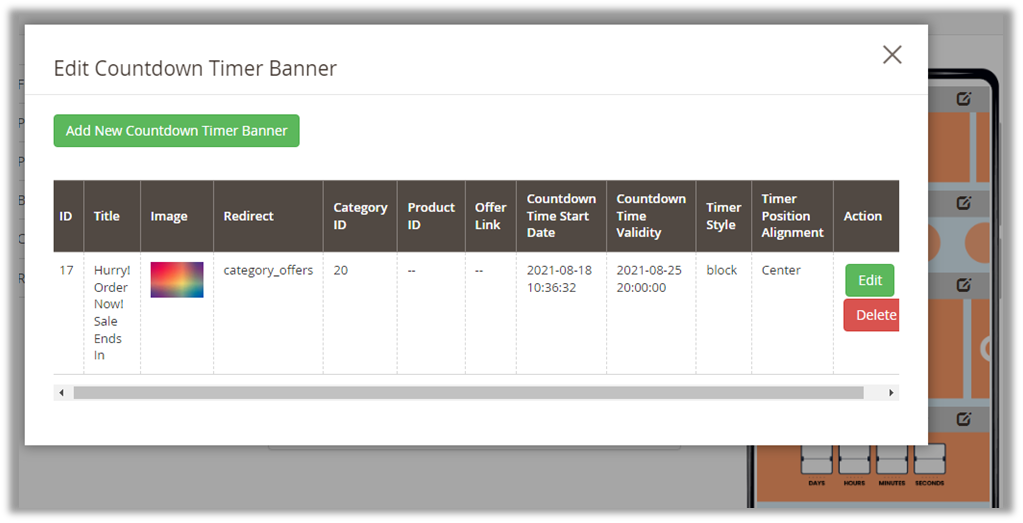Select the category_offers redirect cell
1023x523 pixels.
268,270
